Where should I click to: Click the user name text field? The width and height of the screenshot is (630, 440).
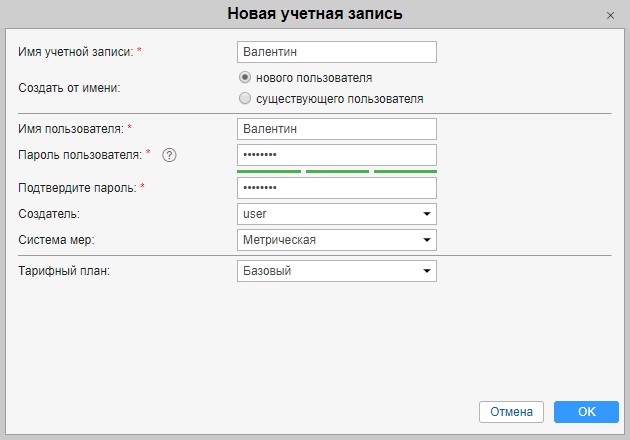337,129
